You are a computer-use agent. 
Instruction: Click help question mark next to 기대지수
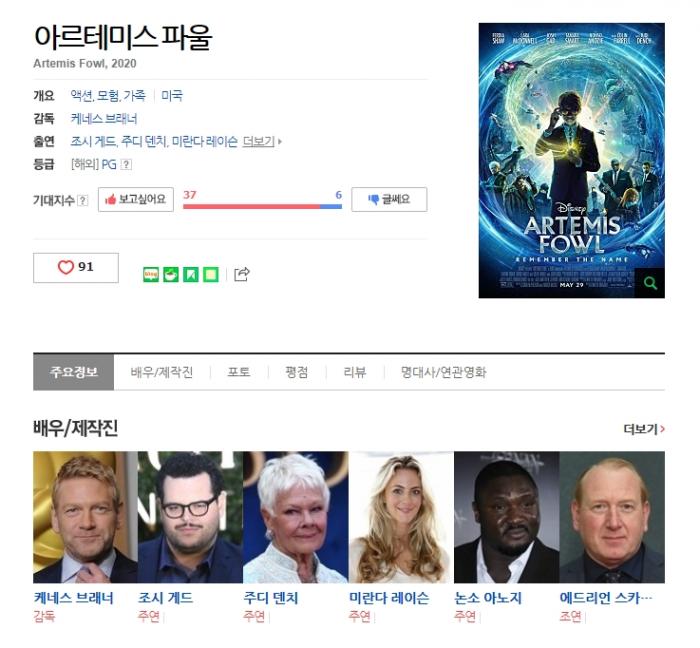[x=83, y=200]
